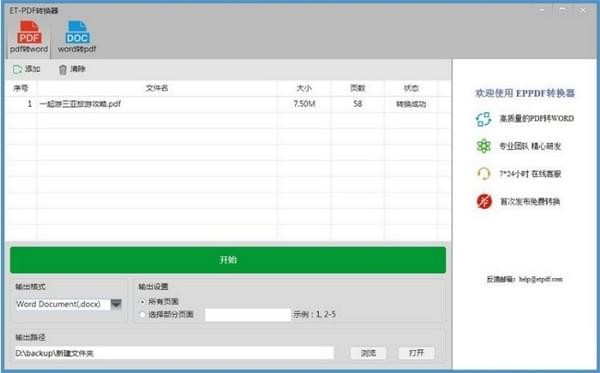This screenshot has width=600, height=373.
Task: Click the red free conversion icon
Action: tap(484, 201)
